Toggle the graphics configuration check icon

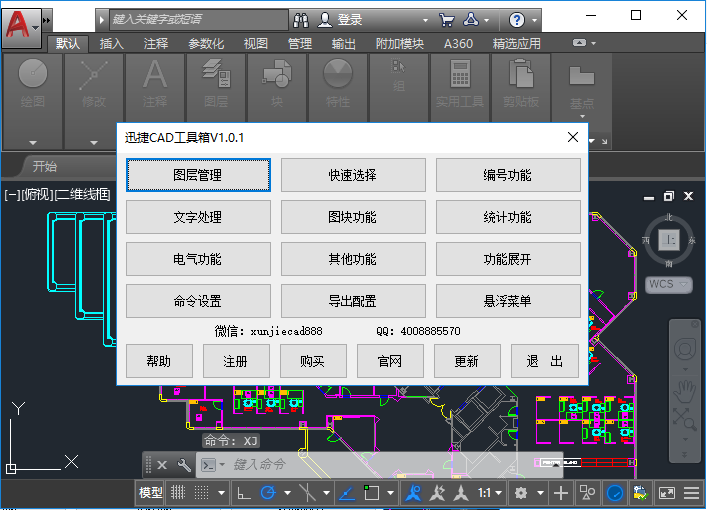tap(641, 493)
